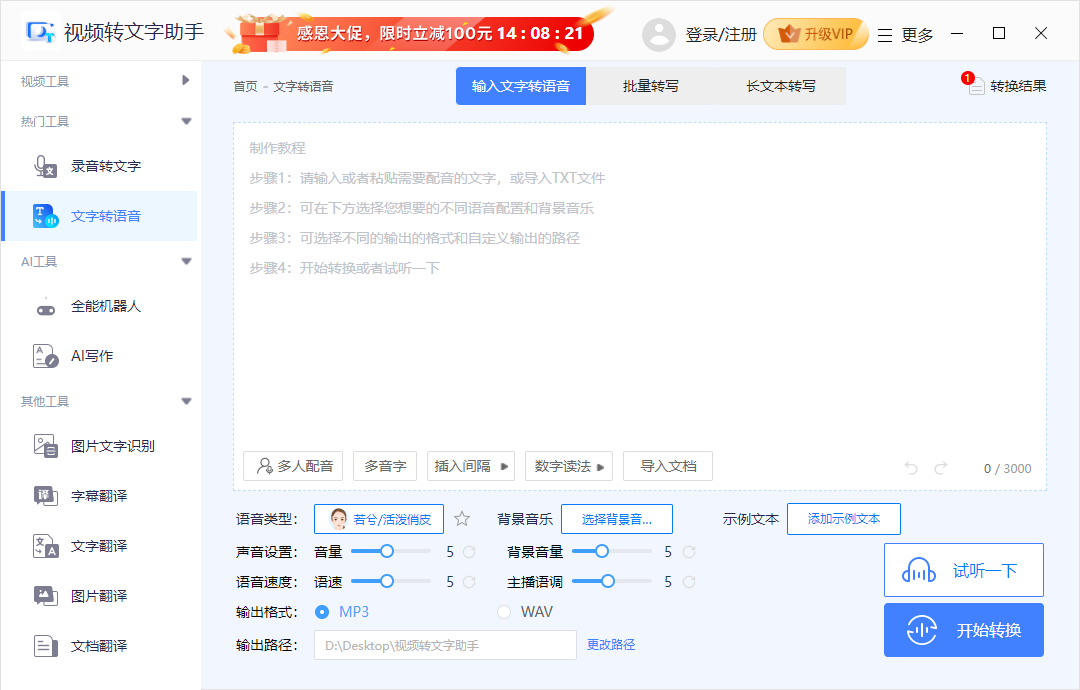This screenshot has height=690, width=1080.
Task: Open the 数字读法 dropdown
Action: point(568,465)
